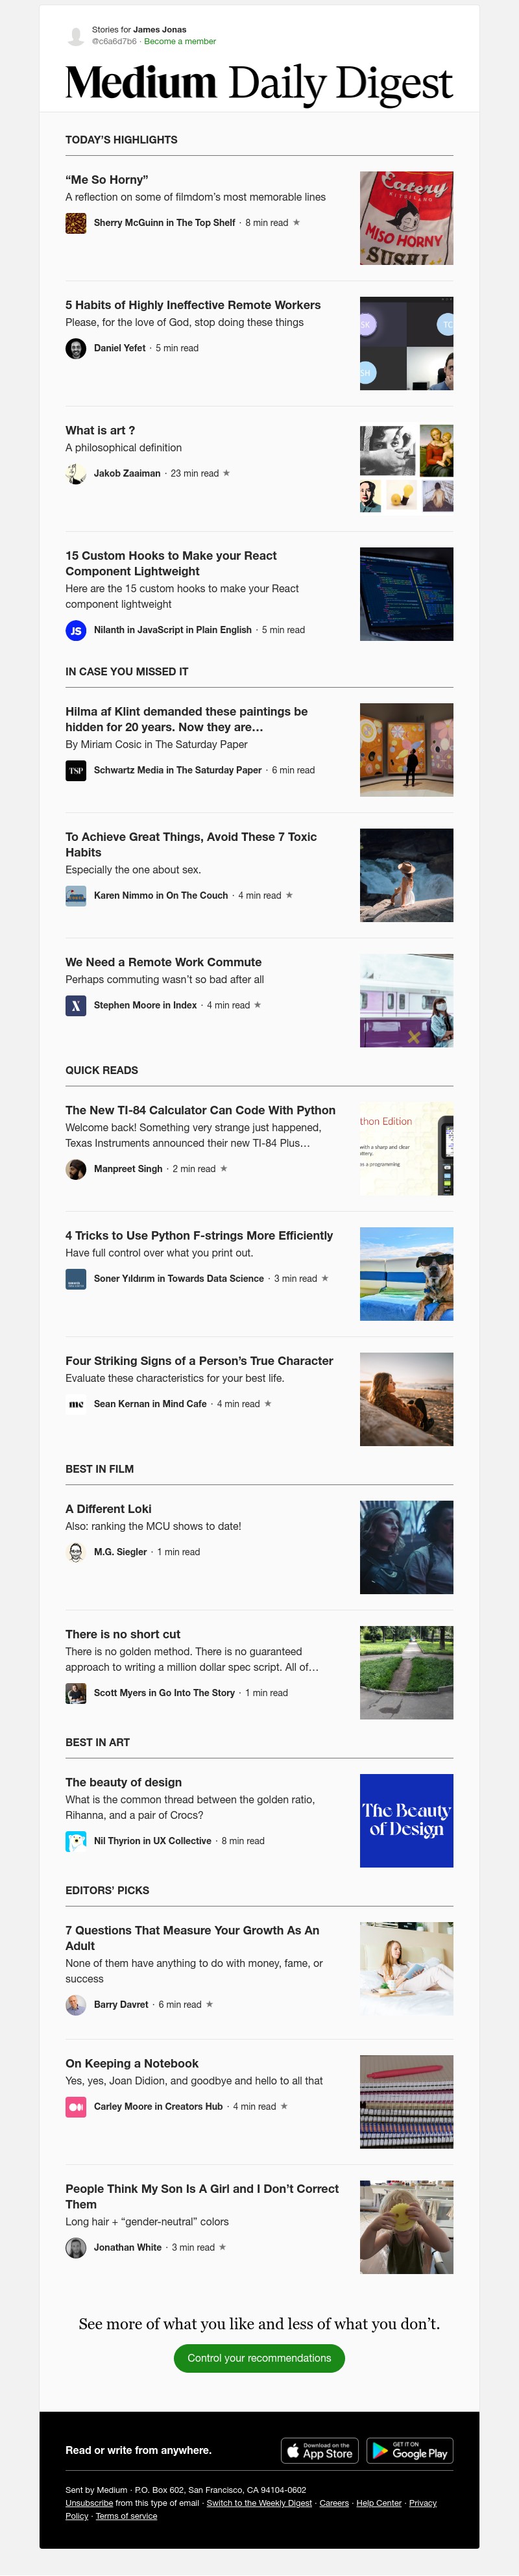
Task: Click the Get it on Google Play badge
Action: pos(410,2450)
